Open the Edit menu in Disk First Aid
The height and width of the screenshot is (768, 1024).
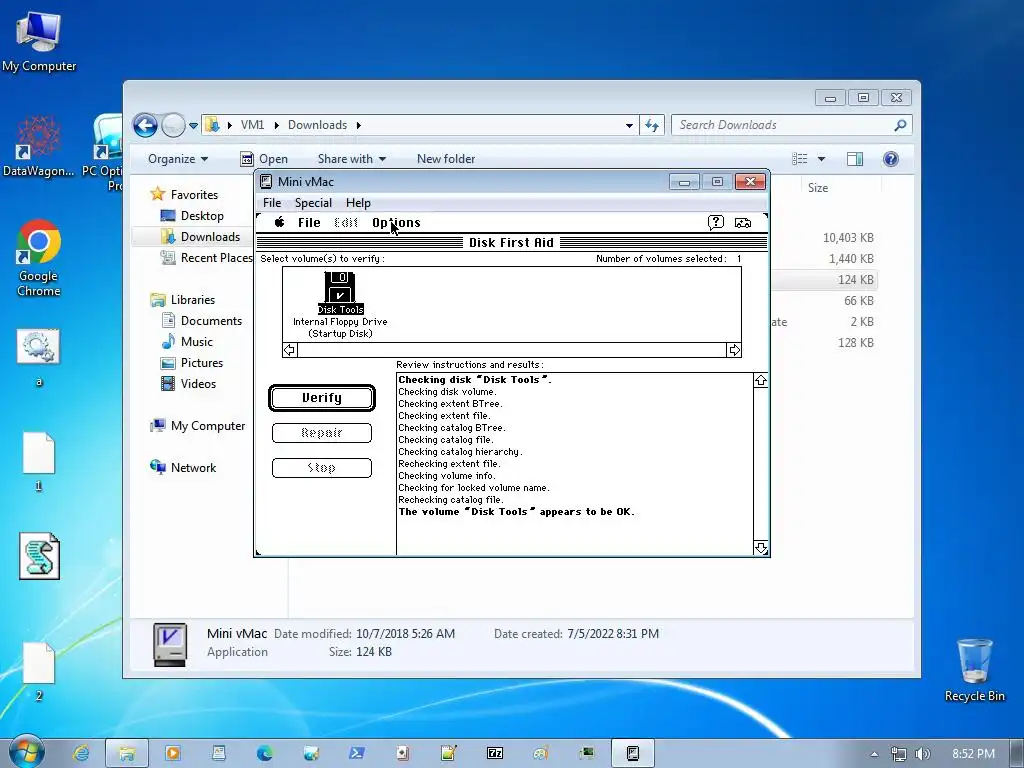pos(346,223)
